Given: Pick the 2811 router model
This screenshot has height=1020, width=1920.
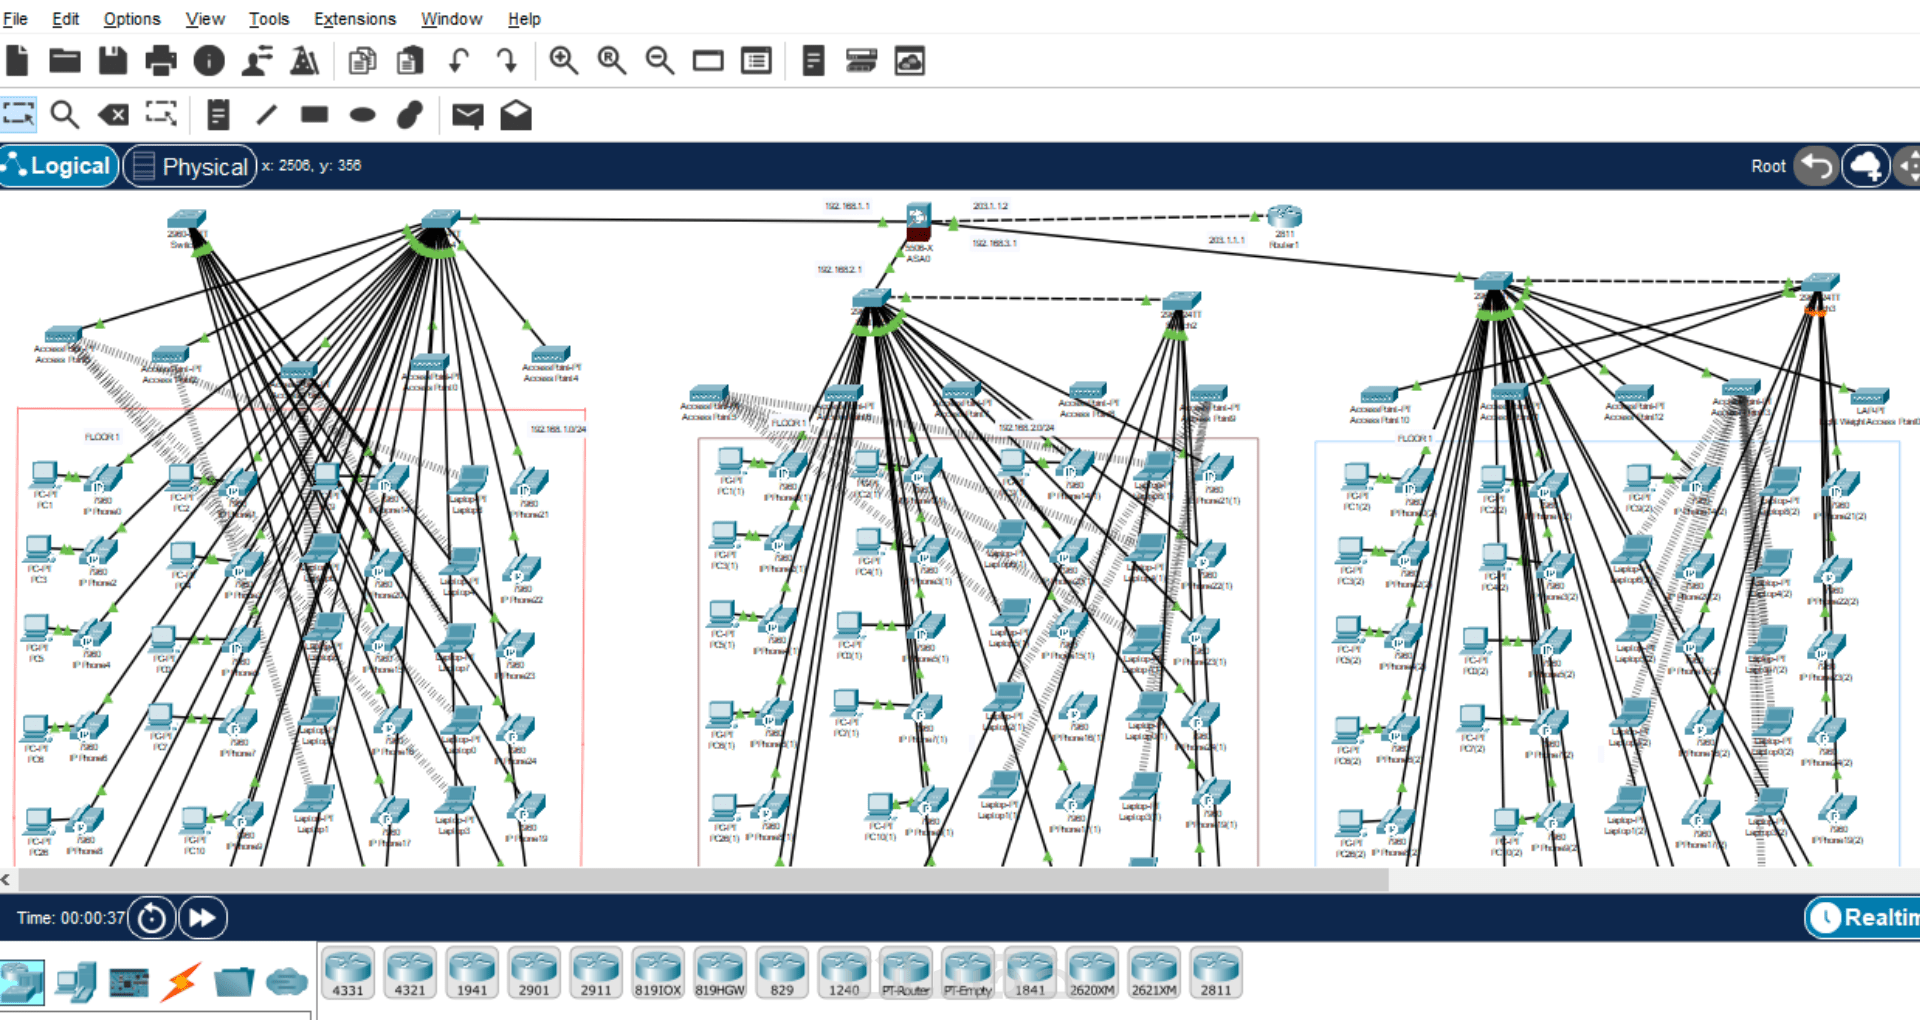Looking at the screenshot, I should point(1216,973).
